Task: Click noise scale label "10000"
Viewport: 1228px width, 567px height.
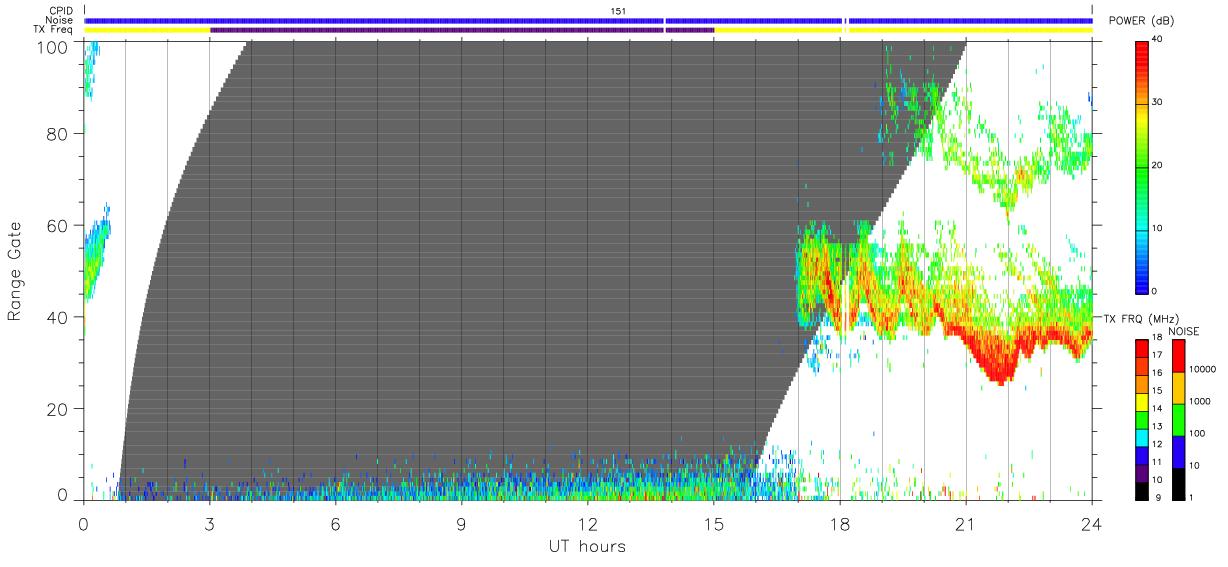Action: [x=1203, y=369]
